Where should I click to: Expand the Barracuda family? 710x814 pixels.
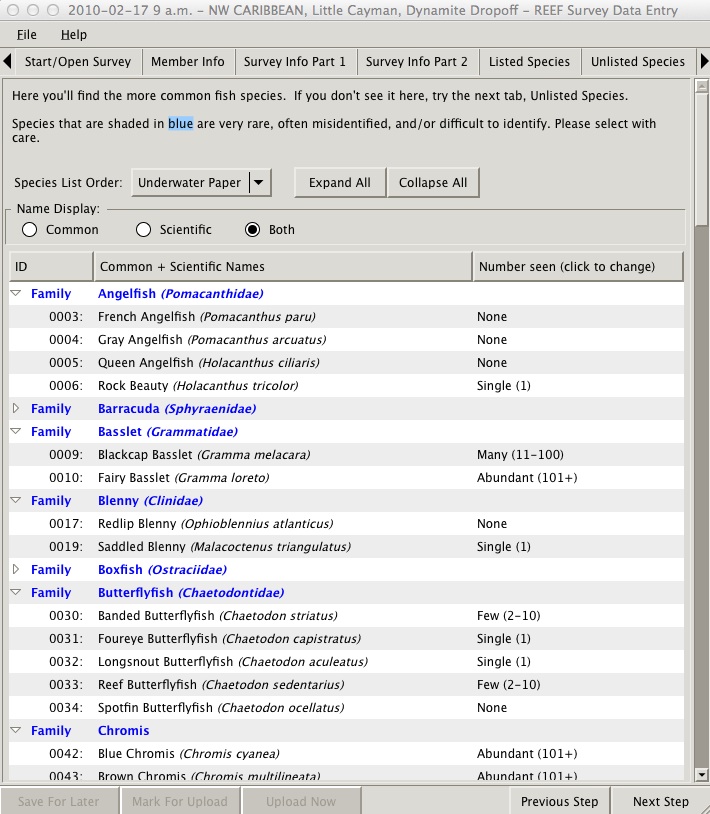click(x=16, y=409)
